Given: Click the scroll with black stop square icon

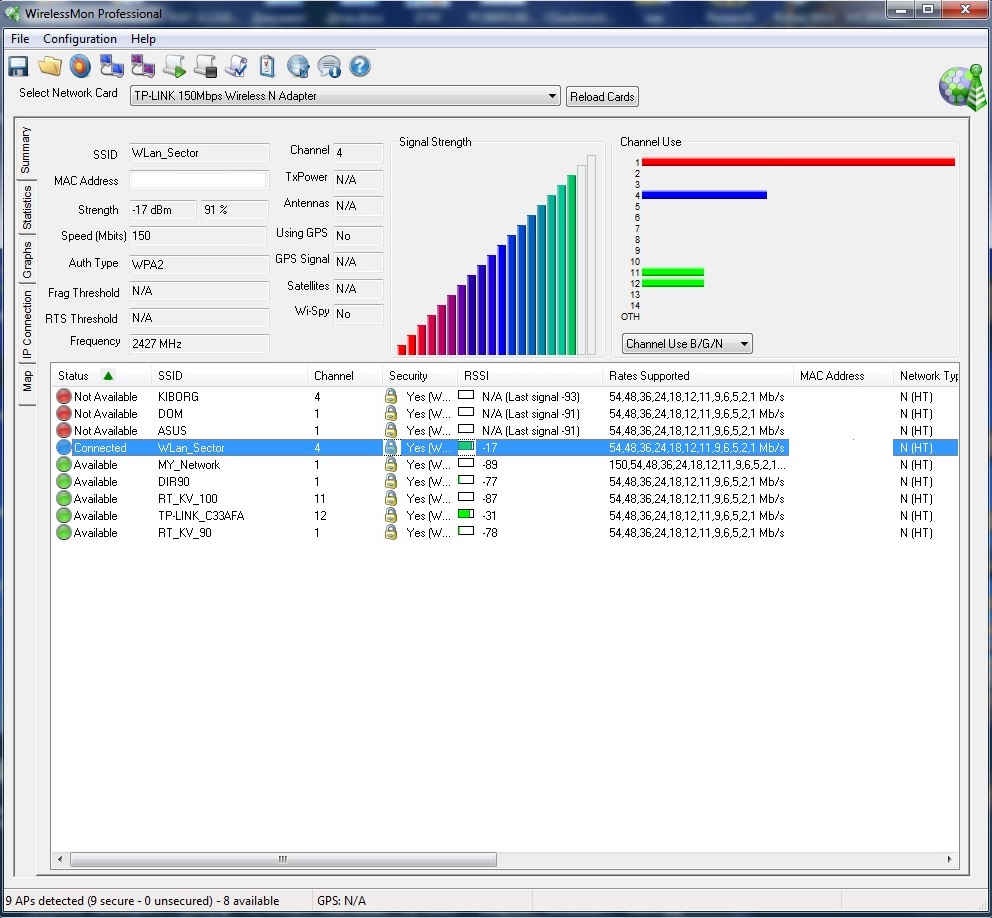Looking at the screenshot, I should click(205, 67).
